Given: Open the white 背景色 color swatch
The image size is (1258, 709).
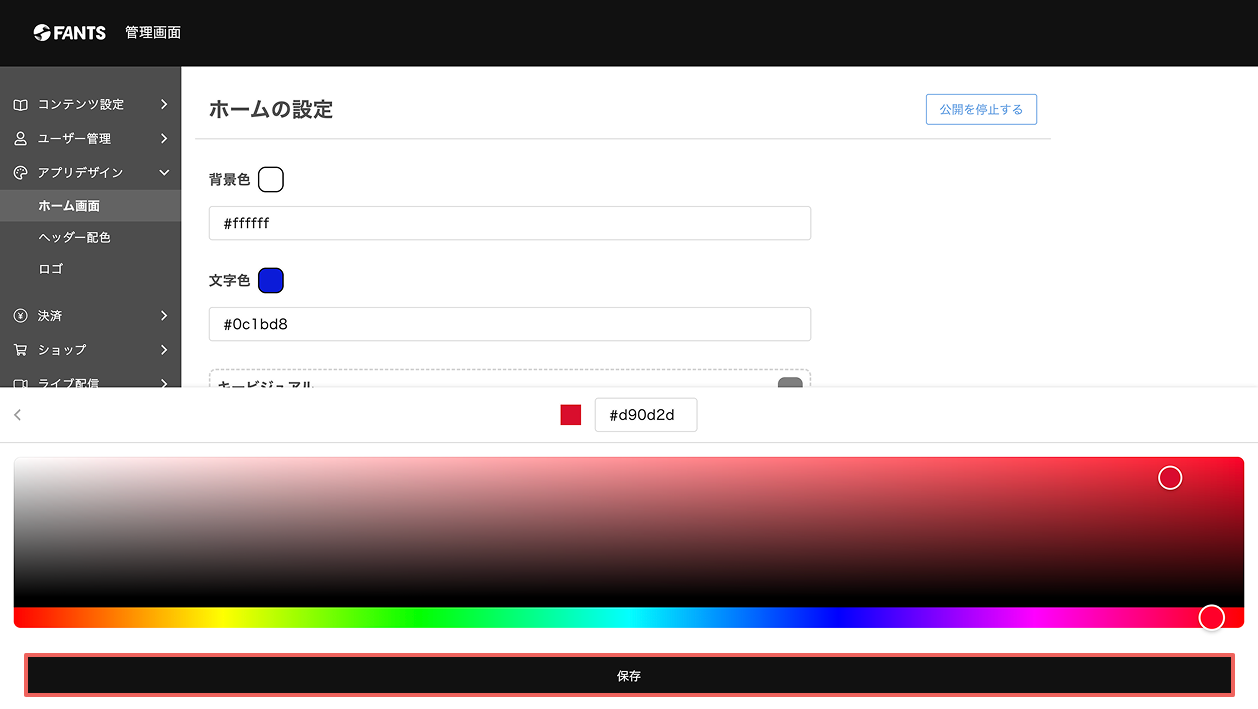Looking at the screenshot, I should [271, 180].
